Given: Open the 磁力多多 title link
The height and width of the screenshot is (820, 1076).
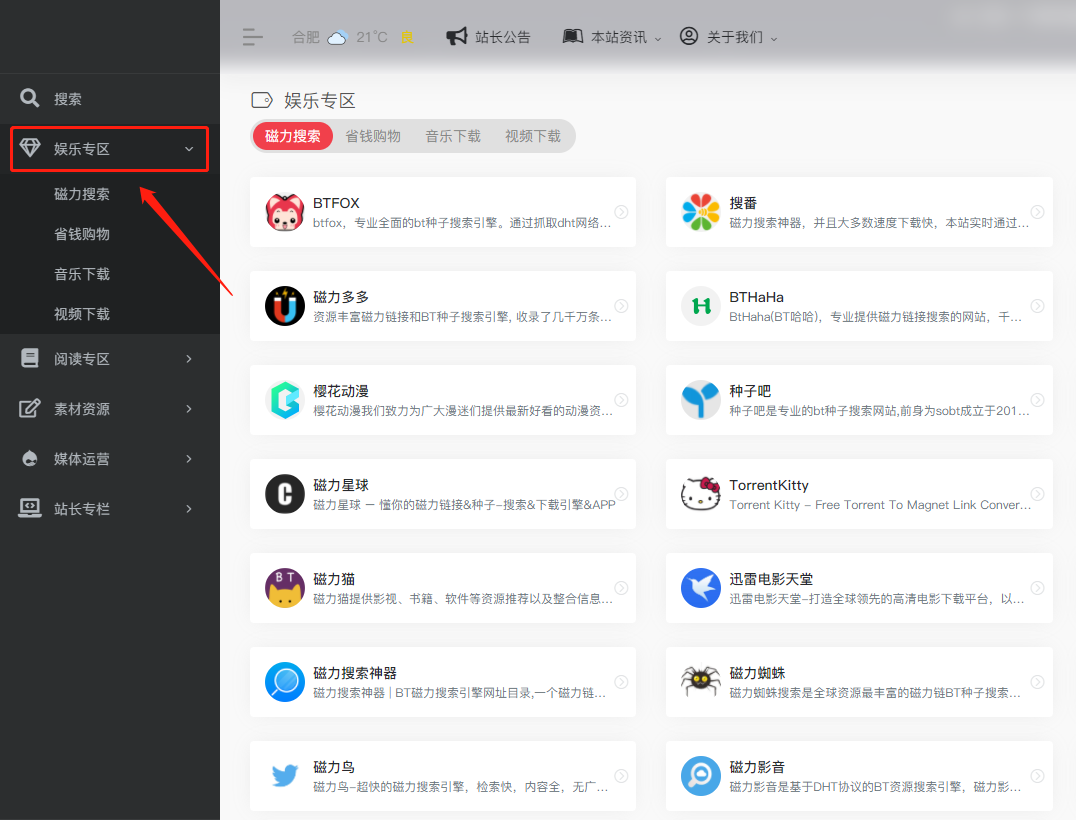Looking at the screenshot, I should (x=341, y=297).
